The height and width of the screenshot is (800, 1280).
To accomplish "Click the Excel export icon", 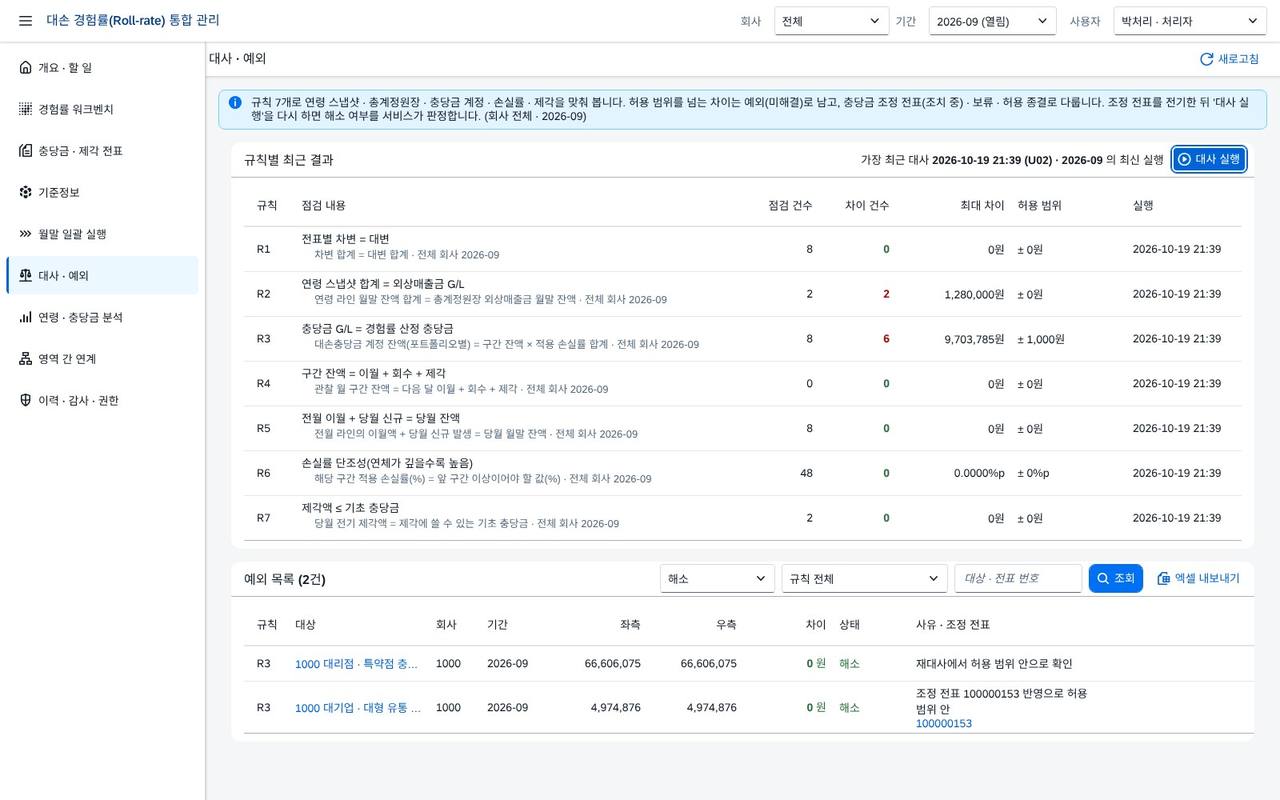I will click(x=1163, y=578).
